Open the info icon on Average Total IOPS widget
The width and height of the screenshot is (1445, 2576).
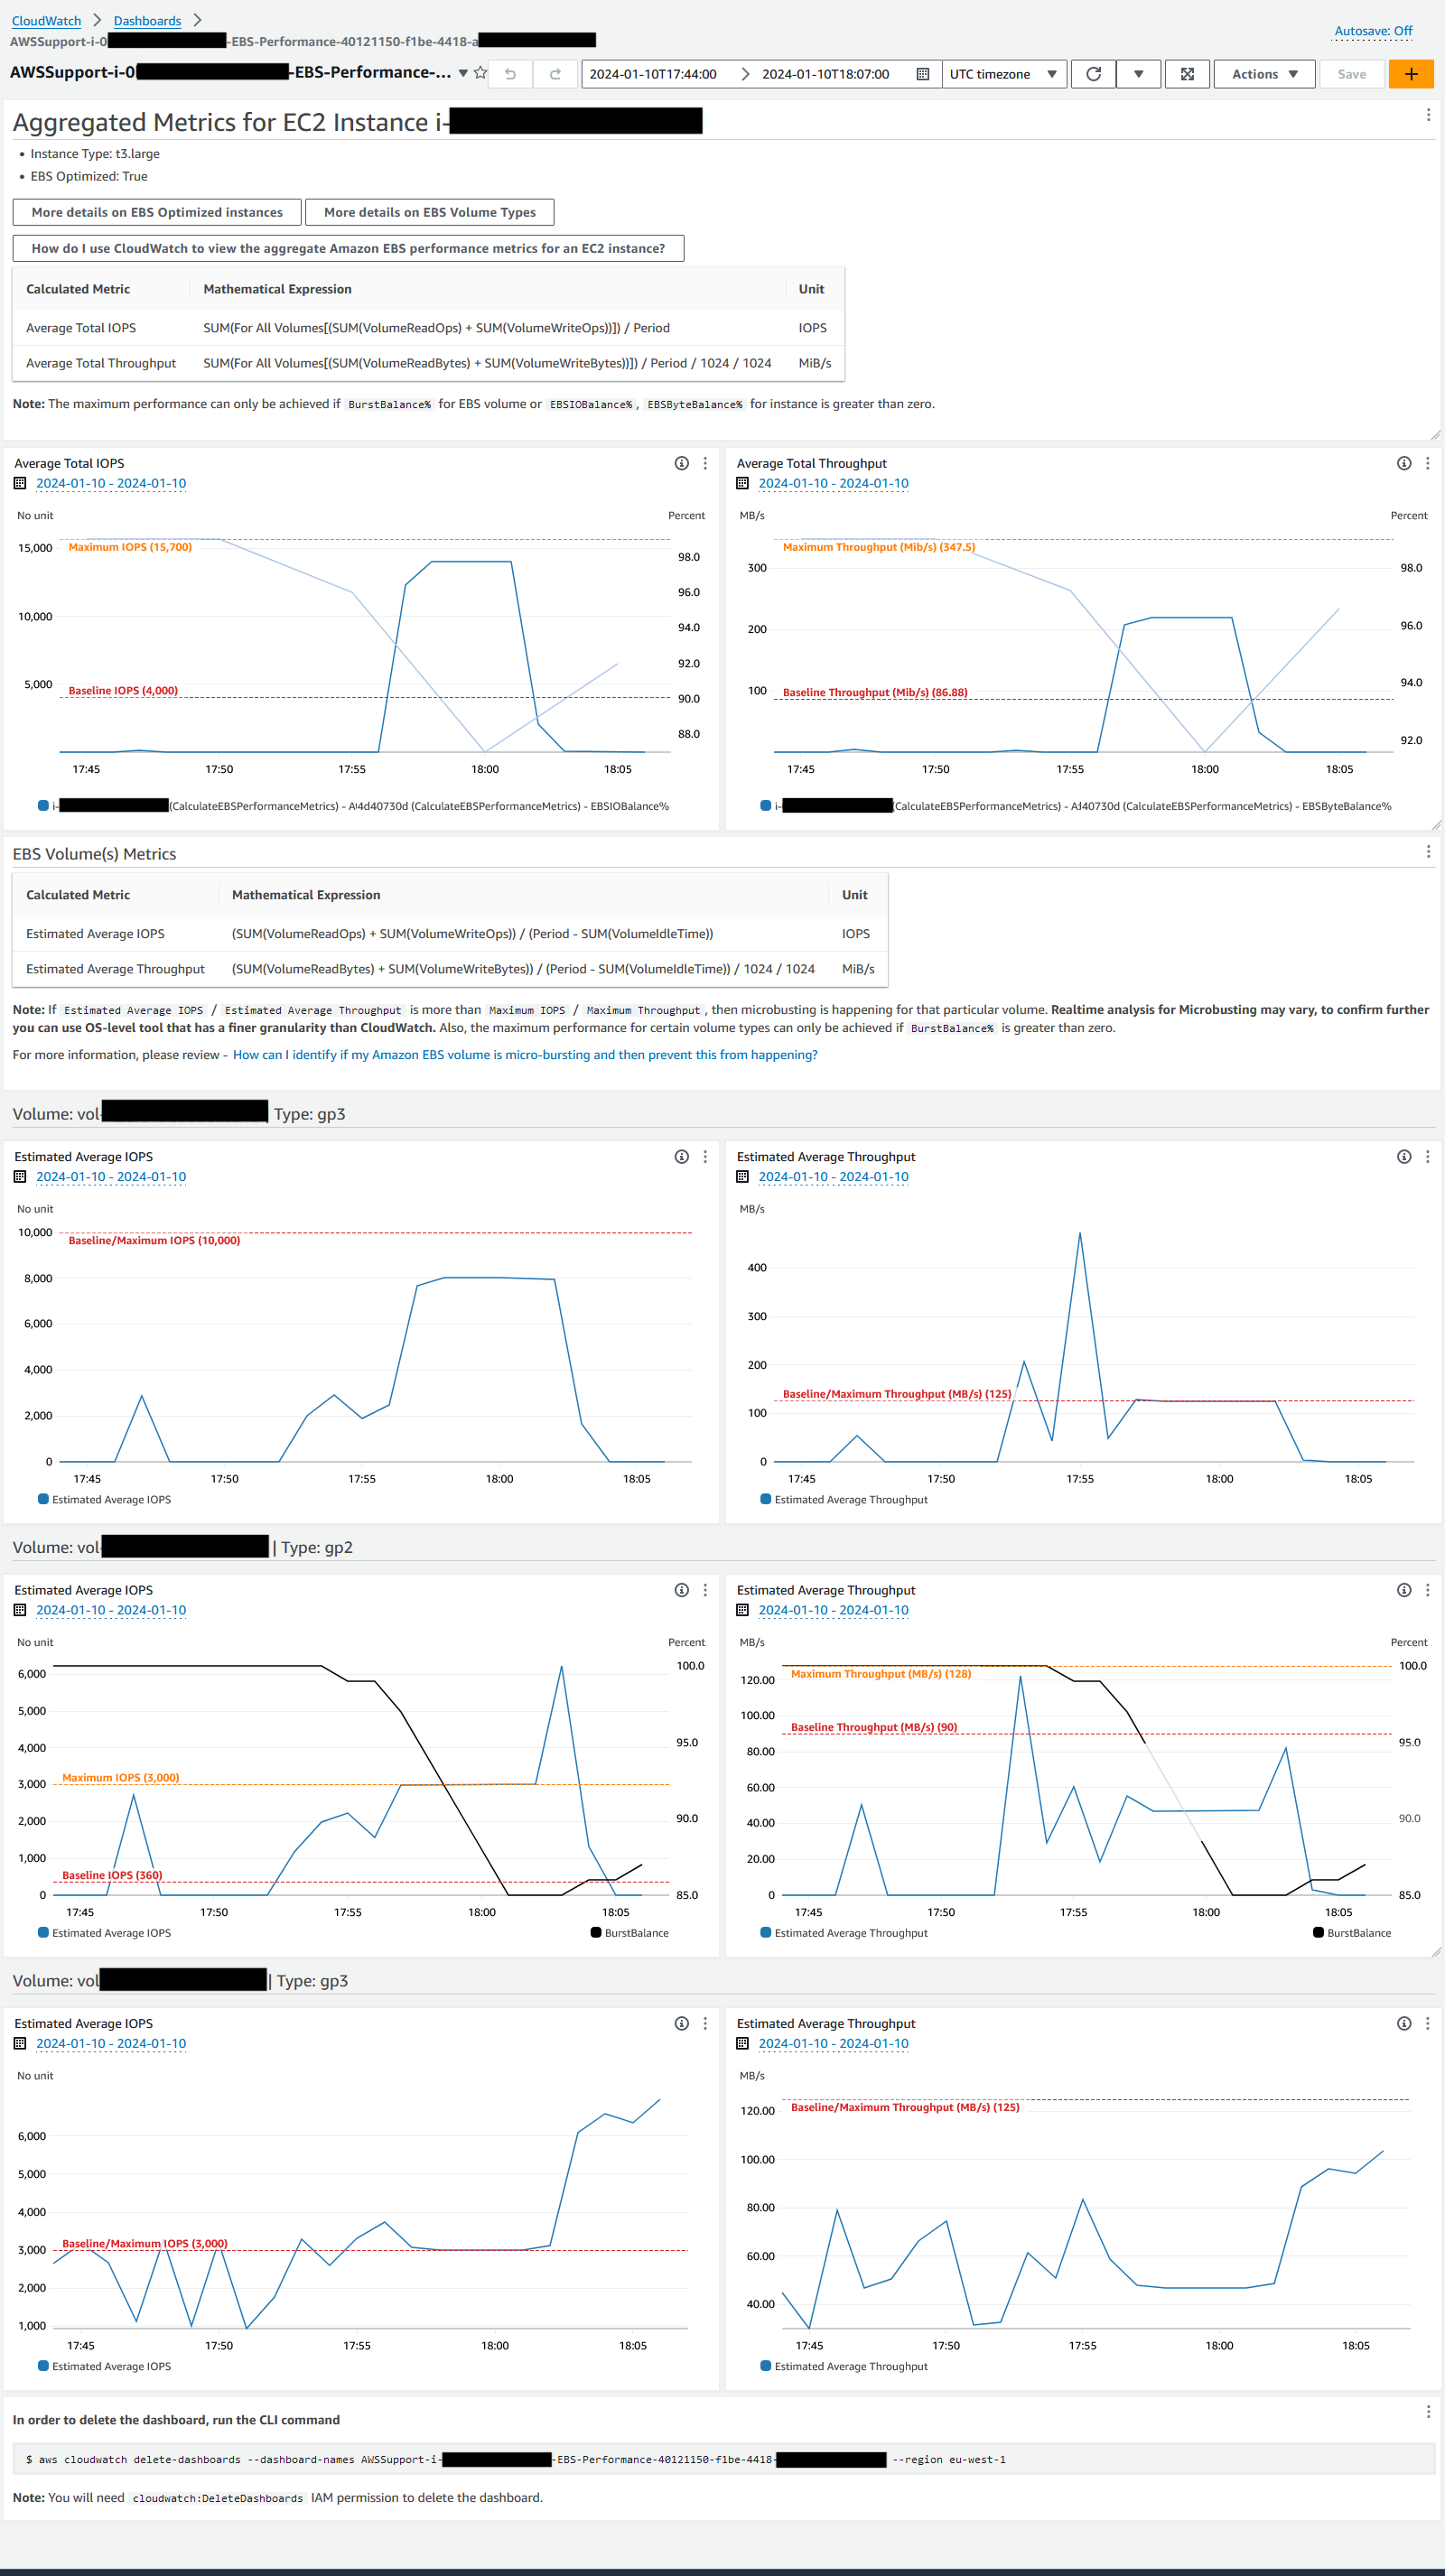(x=680, y=463)
